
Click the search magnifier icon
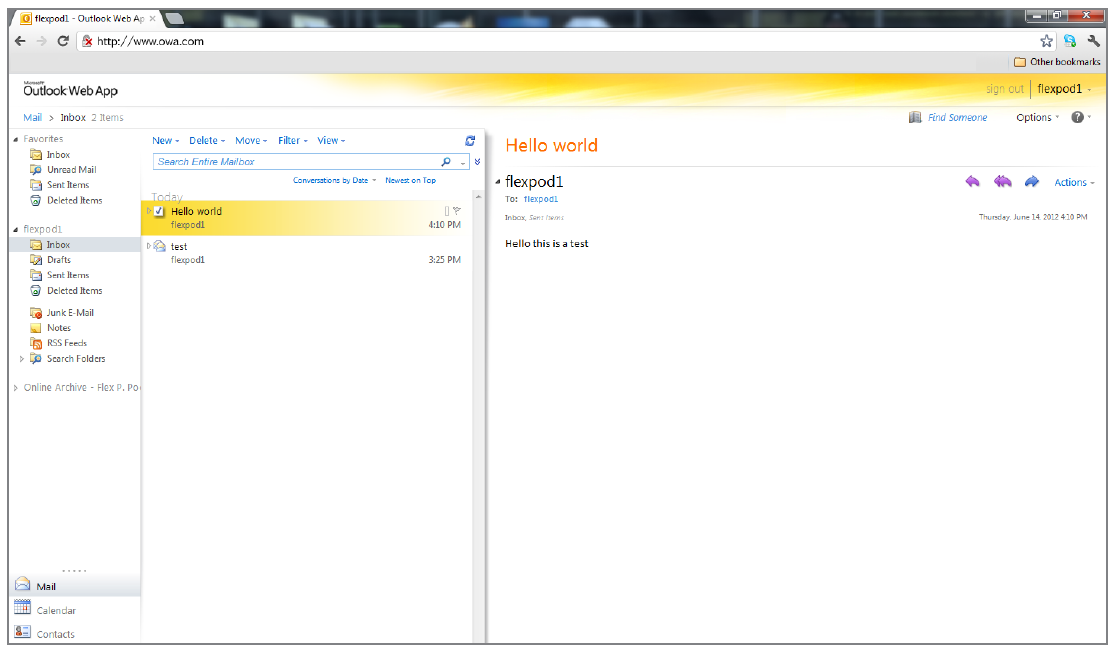446,162
